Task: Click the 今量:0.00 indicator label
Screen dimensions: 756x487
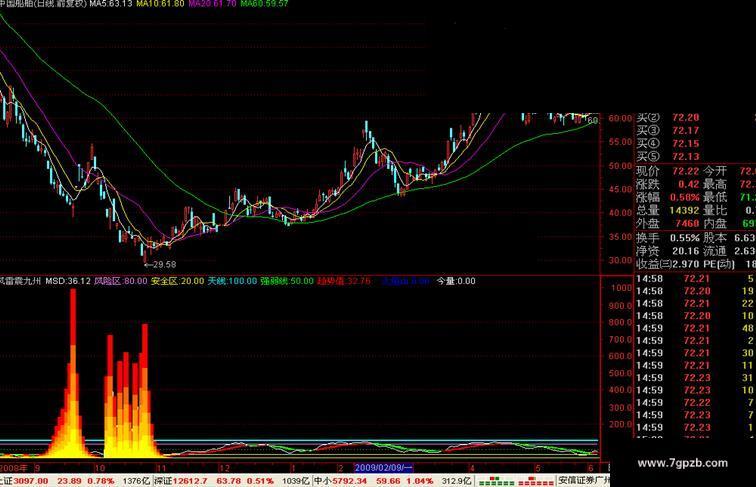Action: tap(456, 281)
